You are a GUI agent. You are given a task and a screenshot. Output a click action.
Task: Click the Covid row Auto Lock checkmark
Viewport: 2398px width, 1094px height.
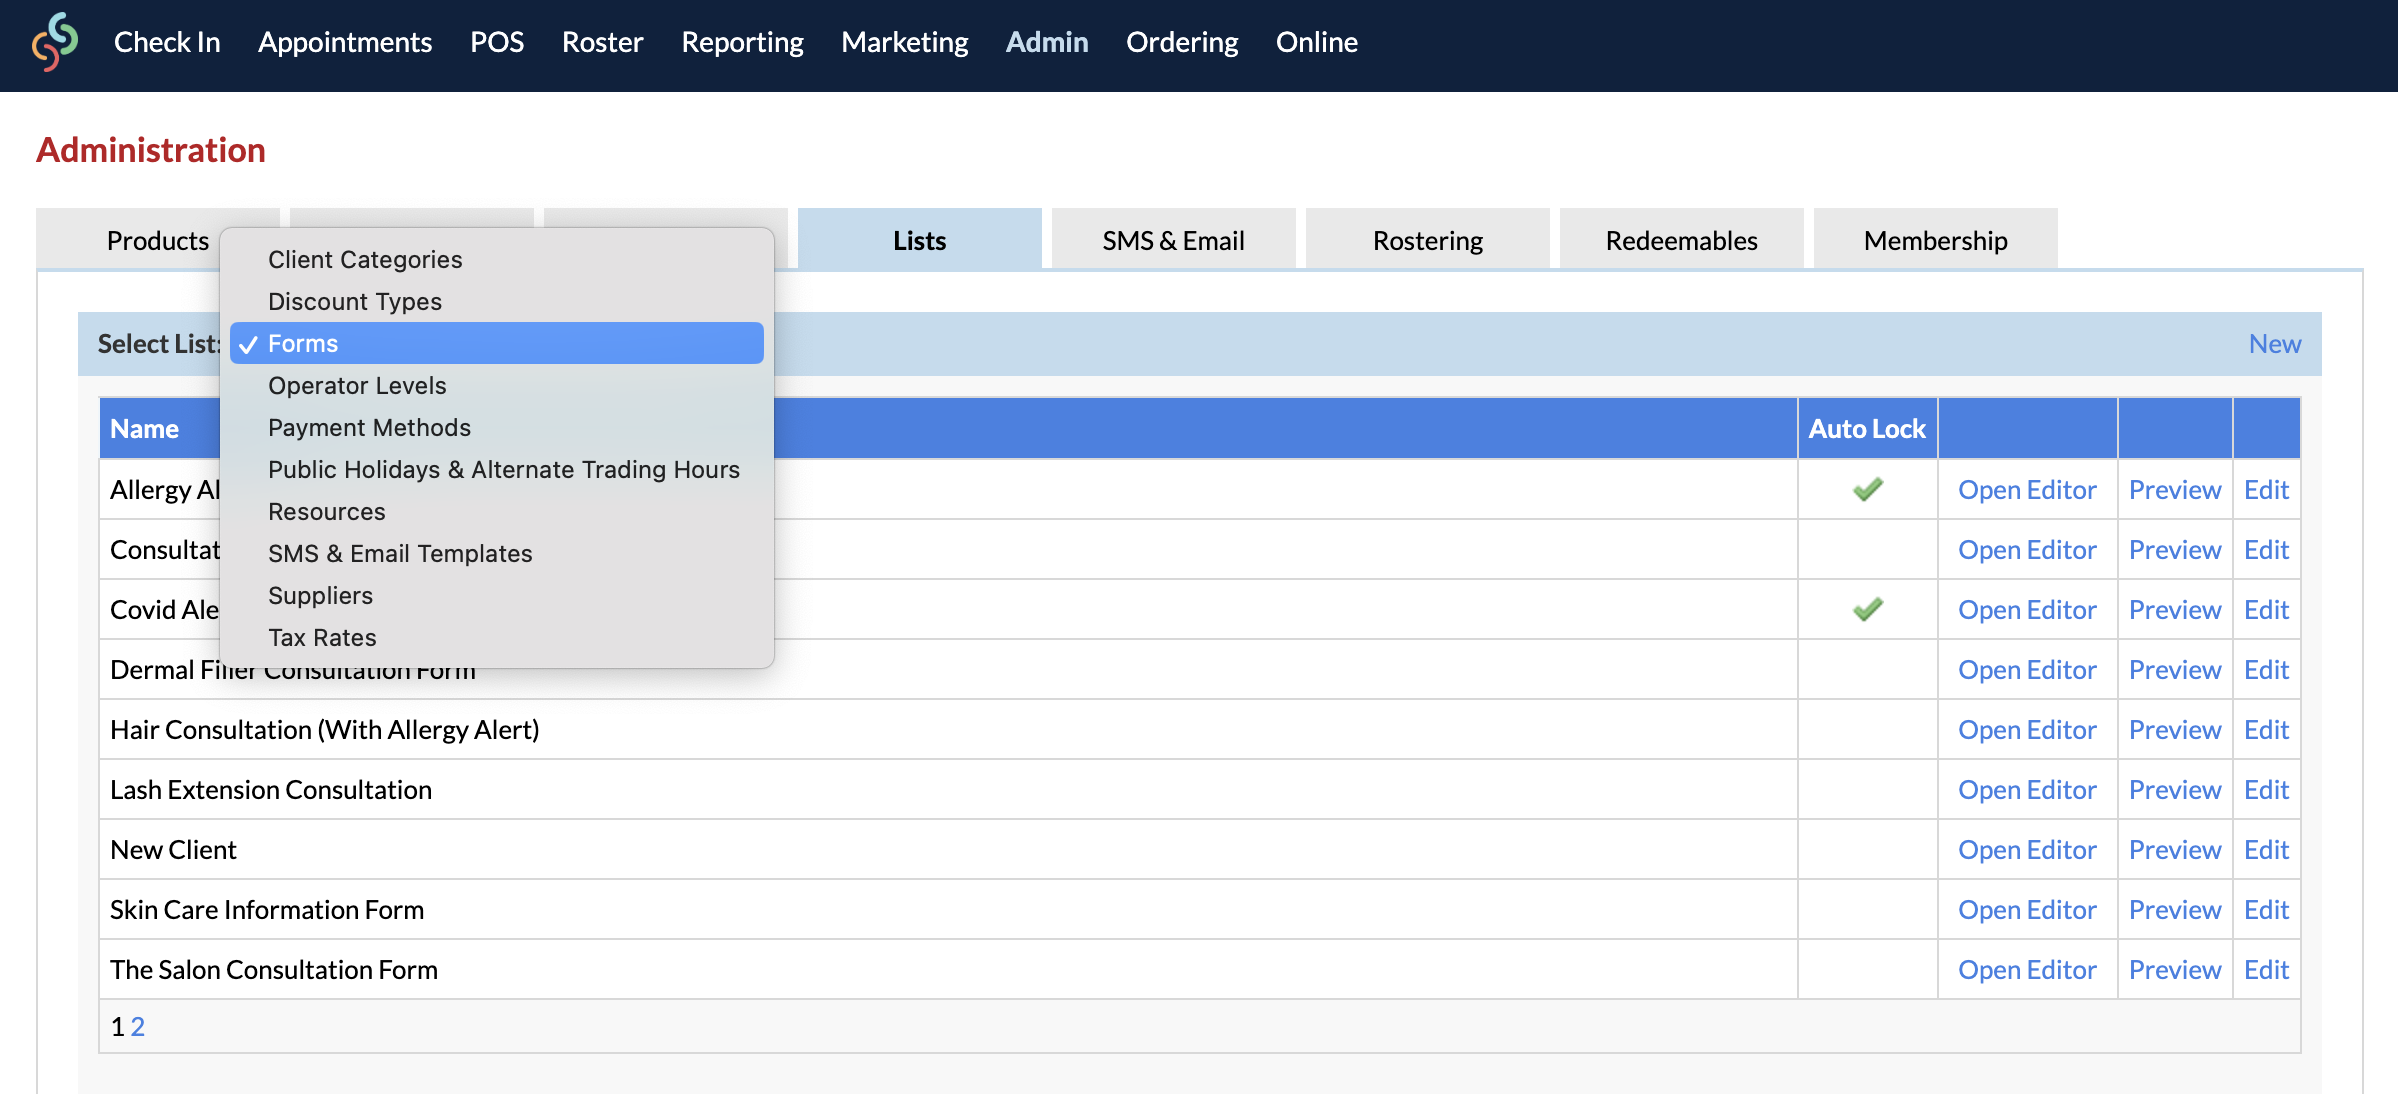[x=1867, y=609]
